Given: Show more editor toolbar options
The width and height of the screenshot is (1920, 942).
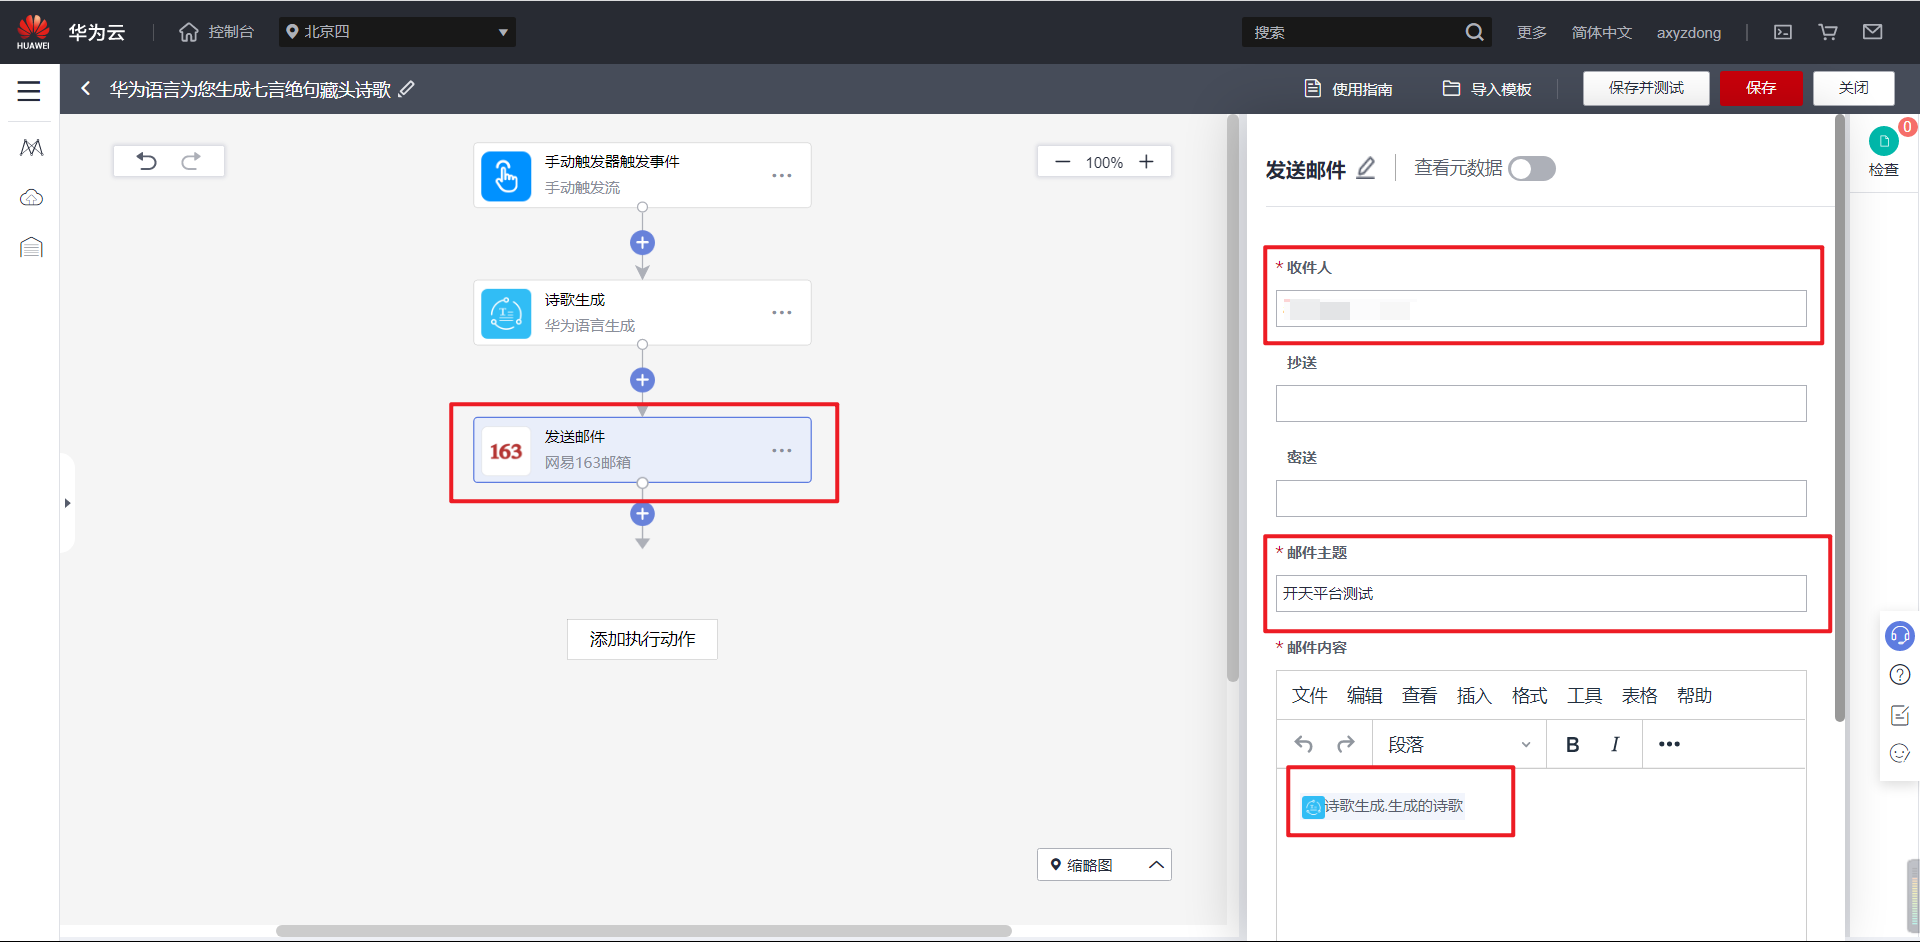Looking at the screenshot, I should tap(1669, 744).
